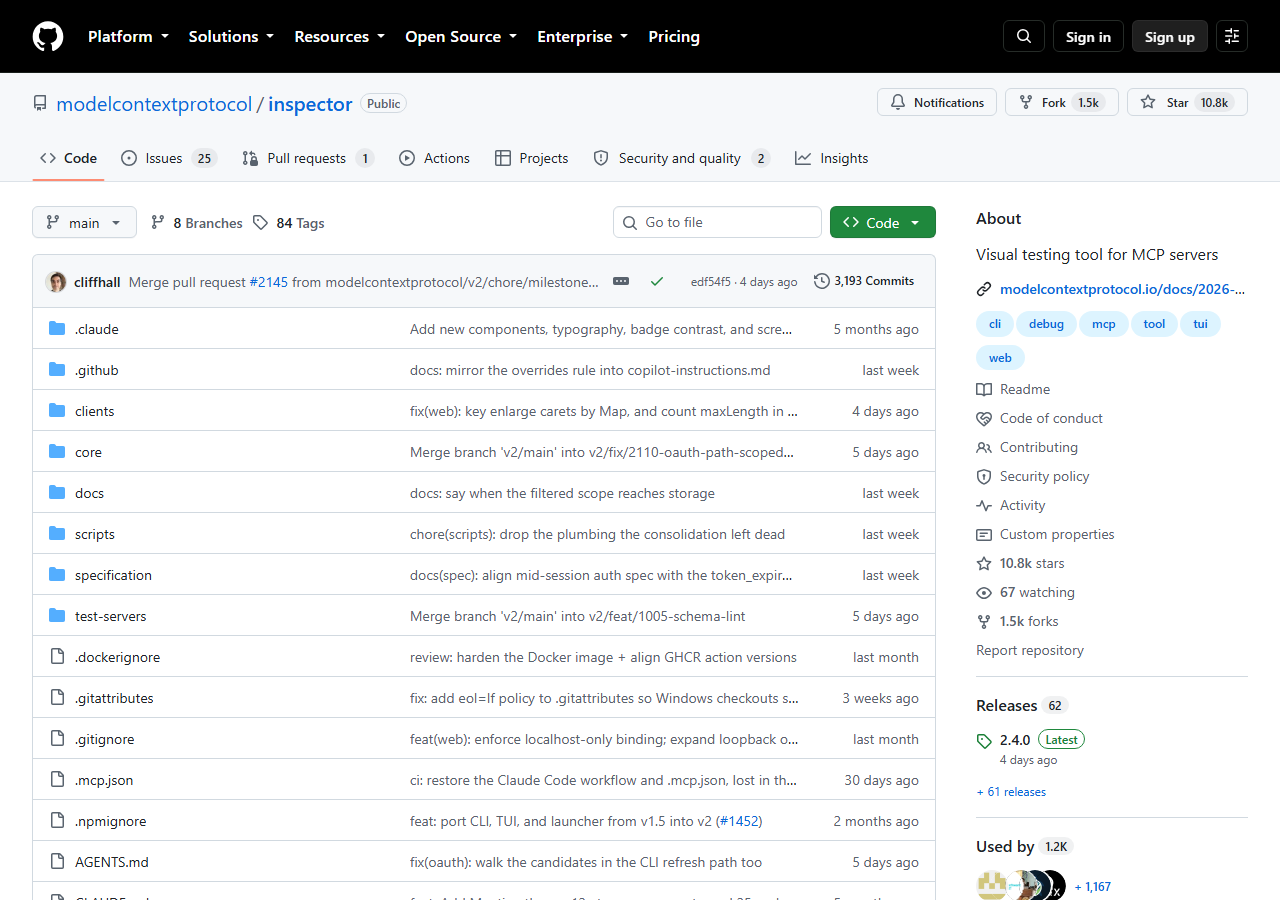Expand the Open Source dropdown
The height and width of the screenshot is (900, 1280).
coord(461,36)
